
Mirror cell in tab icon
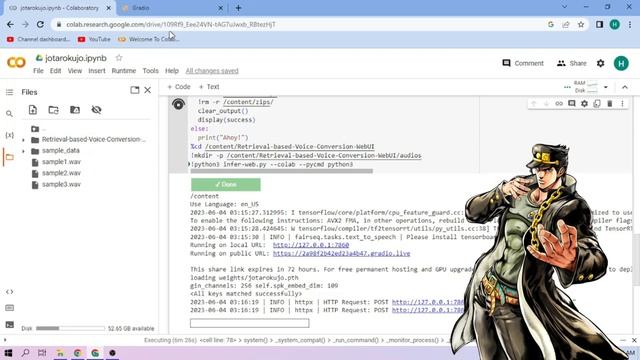[x=597, y=104]
